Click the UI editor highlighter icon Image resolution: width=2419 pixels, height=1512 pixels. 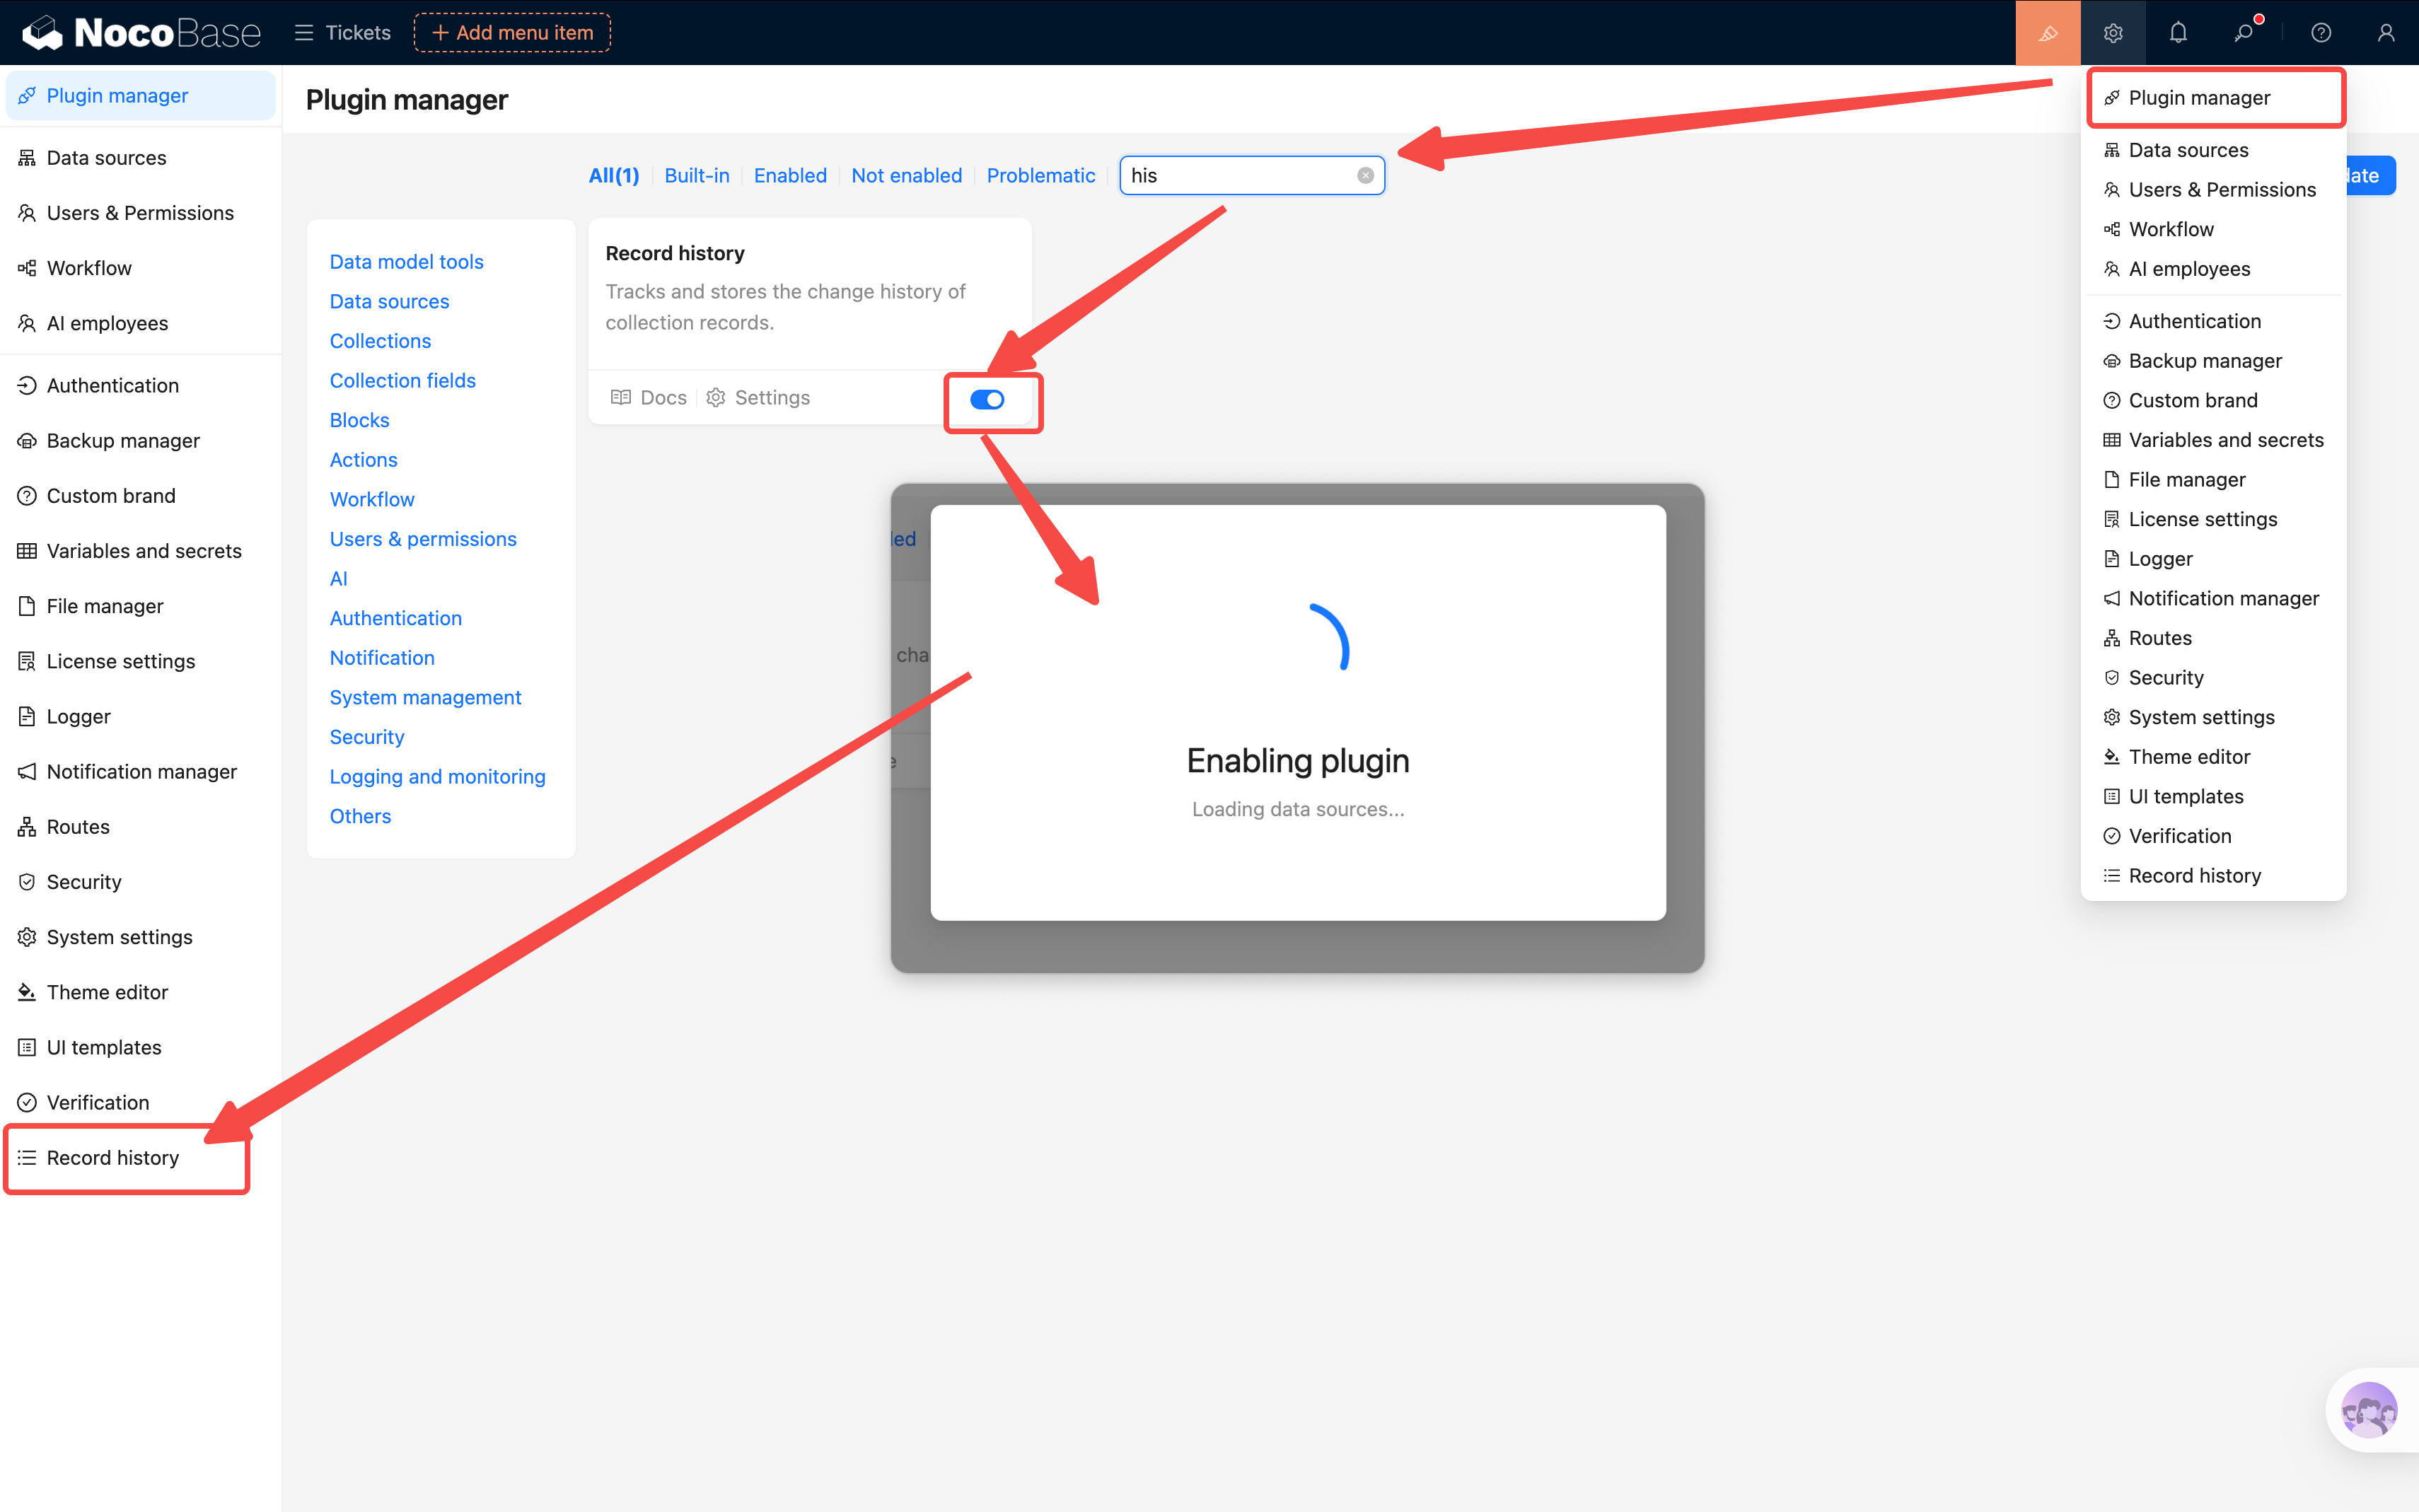pos(2047,33)
